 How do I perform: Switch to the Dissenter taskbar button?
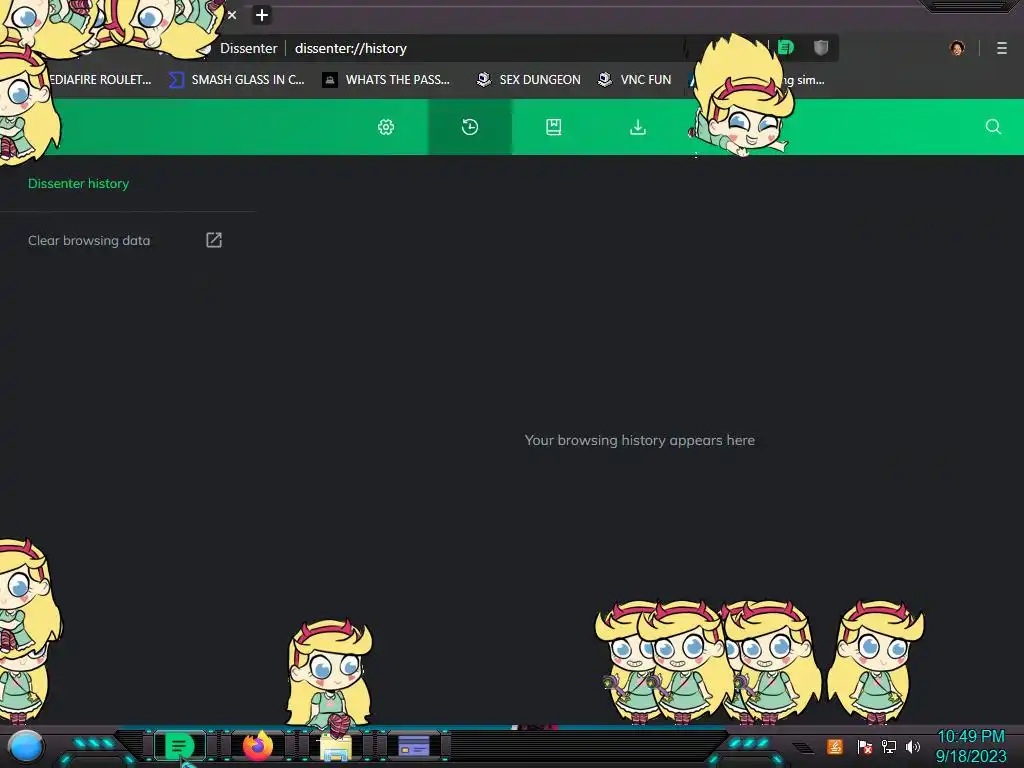pos(179,746)
